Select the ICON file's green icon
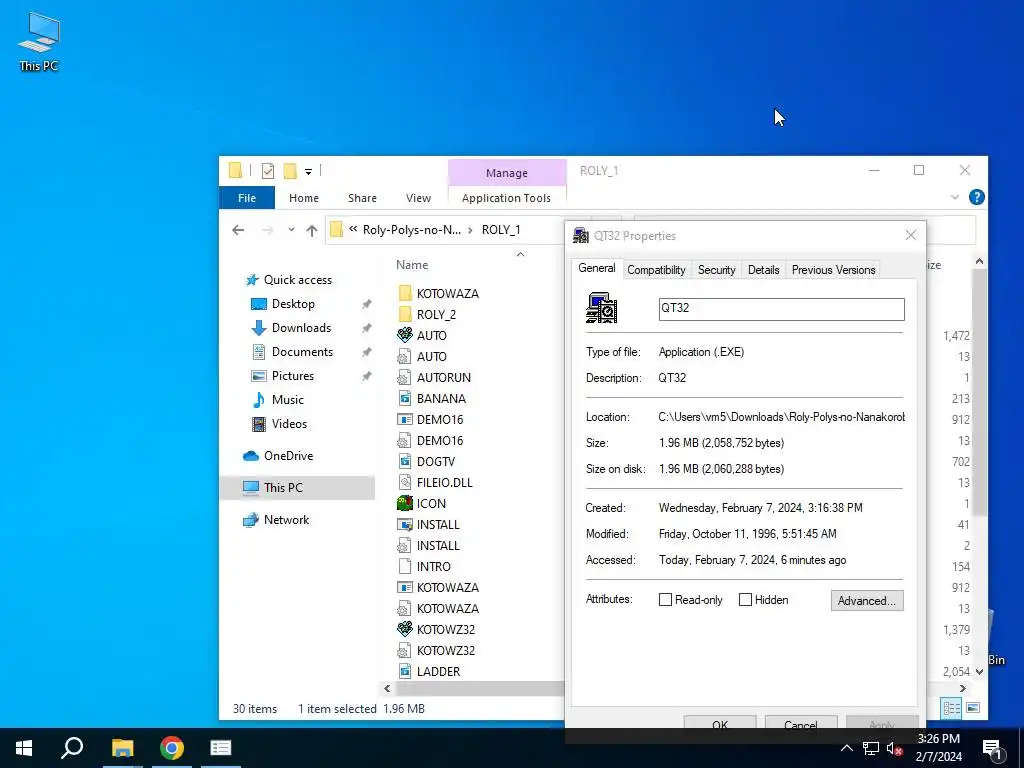The width and height of the screenshot is (1024, 768). [x=405, y=504]
